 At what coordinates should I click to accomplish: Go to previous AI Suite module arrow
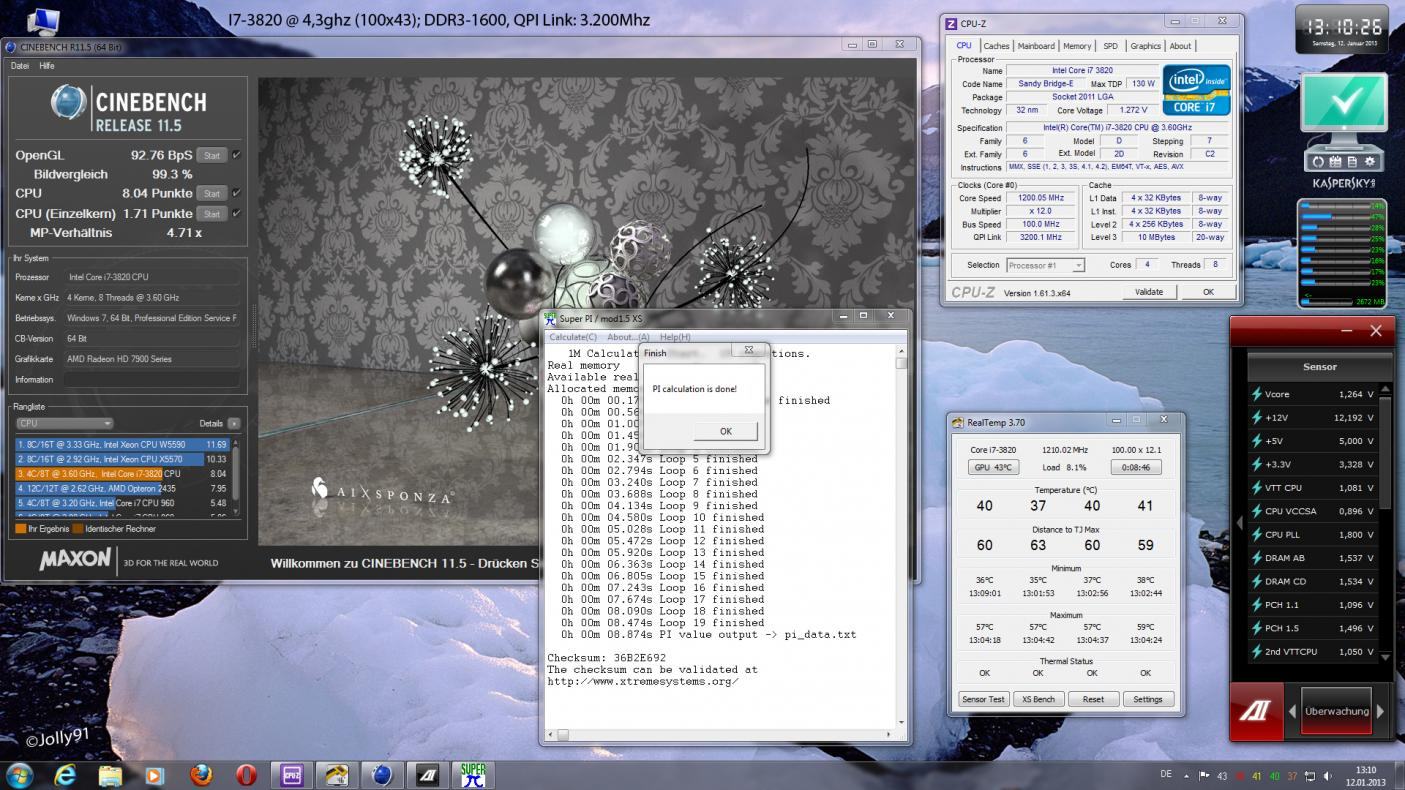1291,712
